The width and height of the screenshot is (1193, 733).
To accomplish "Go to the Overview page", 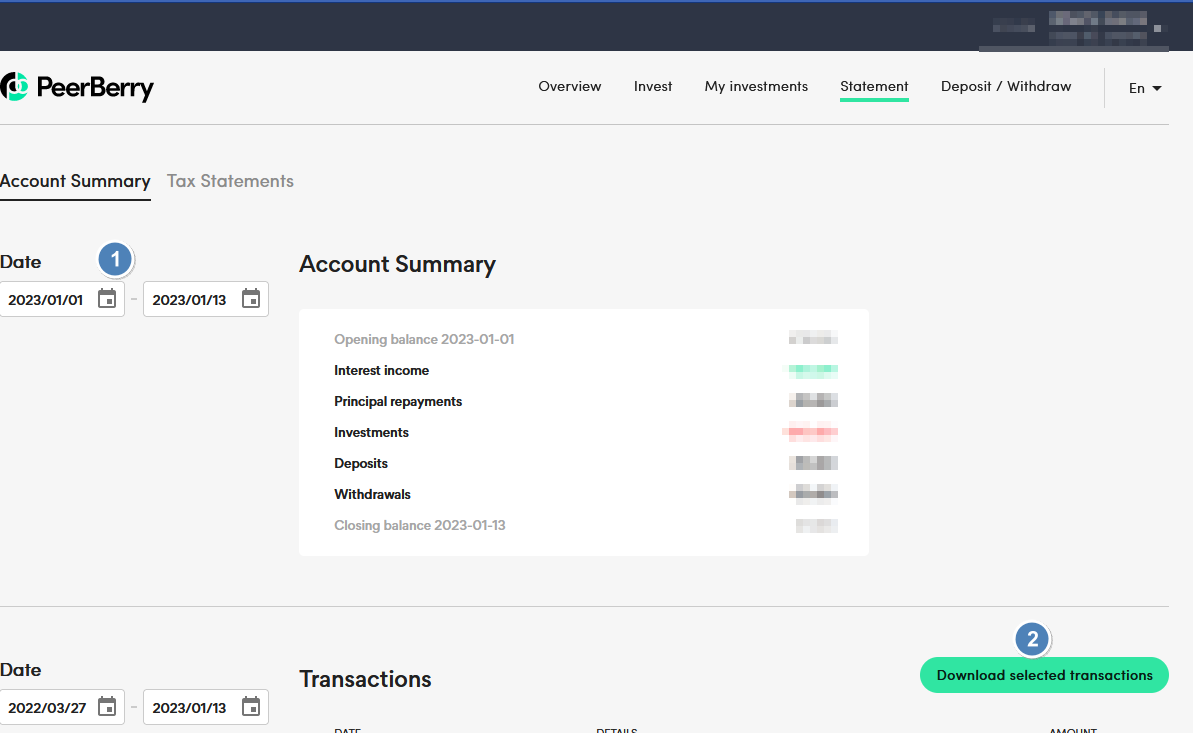I will pos(570,87).
